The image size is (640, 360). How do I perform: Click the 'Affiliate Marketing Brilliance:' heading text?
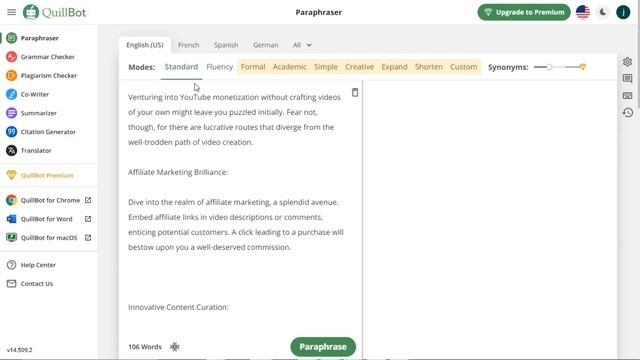tap(178, 172)
